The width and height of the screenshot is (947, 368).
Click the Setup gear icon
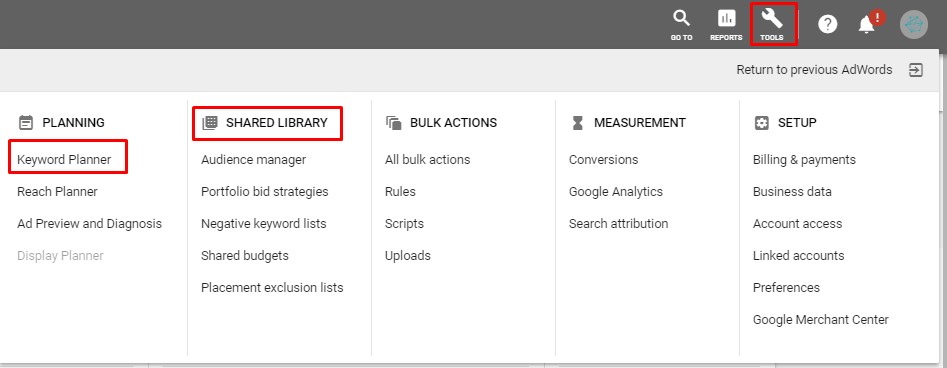tap(762, 123)
